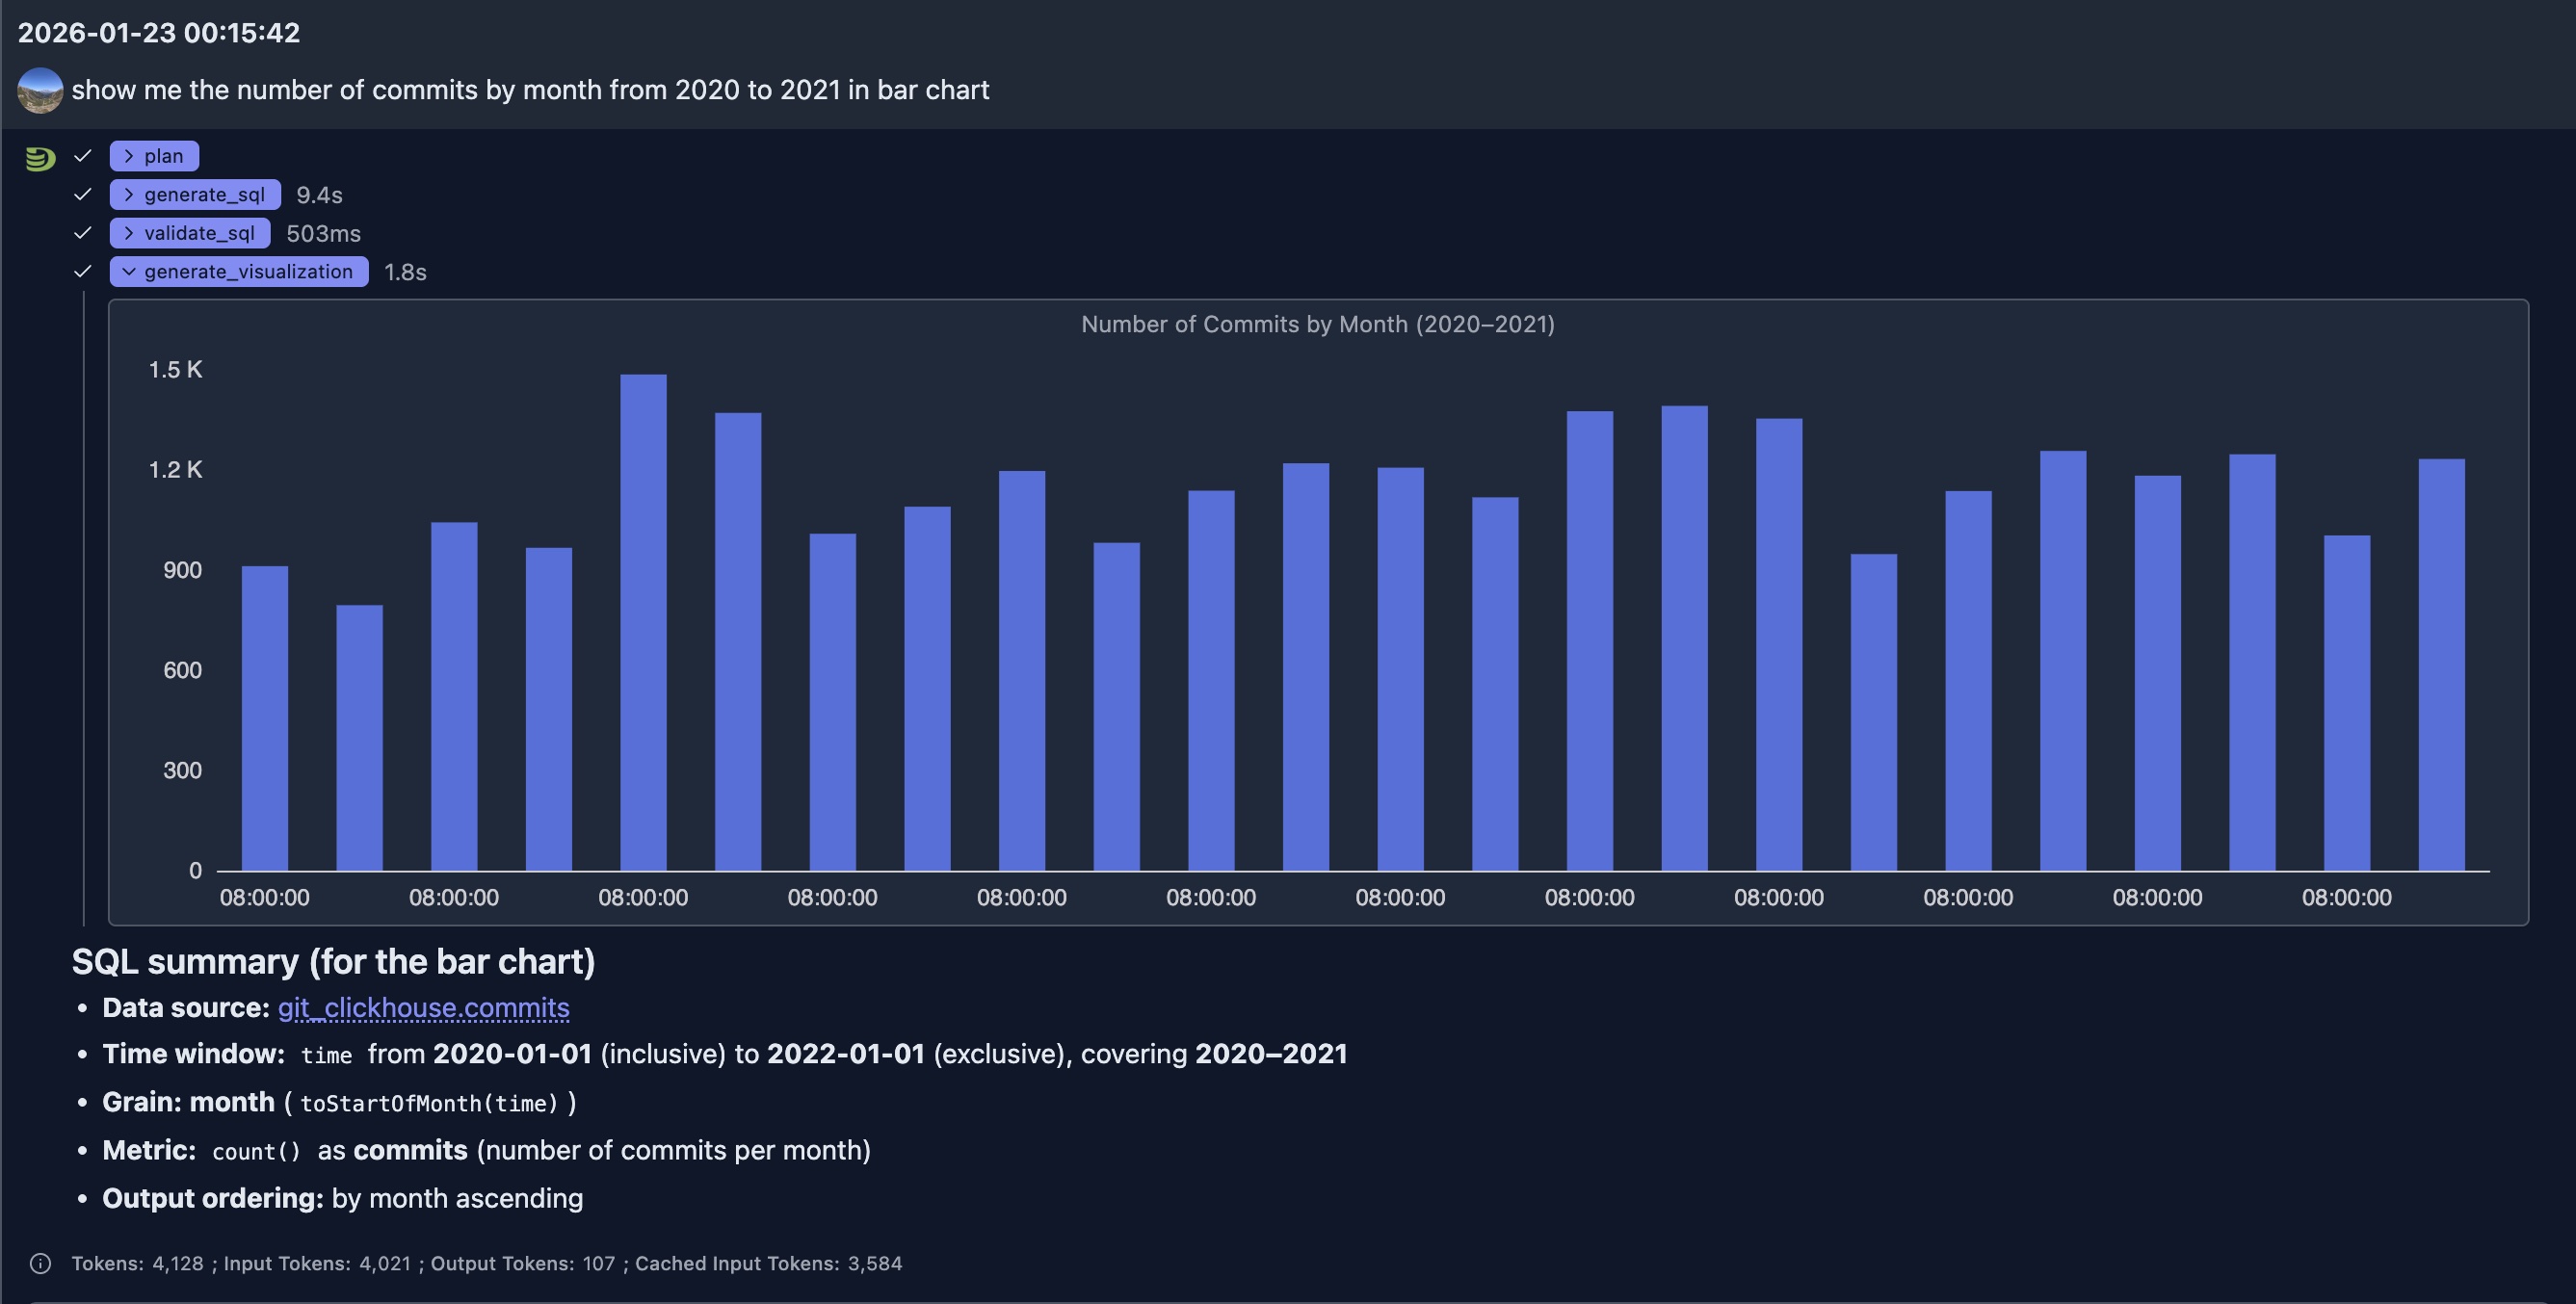Click the tallest bar in the chart
The image size is (2576, 1304).
(644, 600)
